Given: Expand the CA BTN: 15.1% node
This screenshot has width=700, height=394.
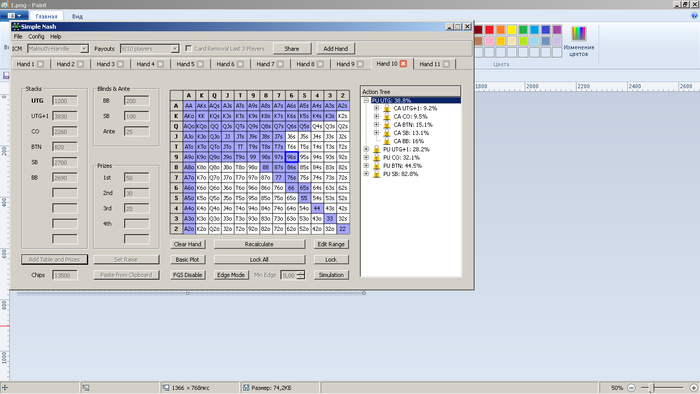Looking at the screenshot, I should coord(376,124).
